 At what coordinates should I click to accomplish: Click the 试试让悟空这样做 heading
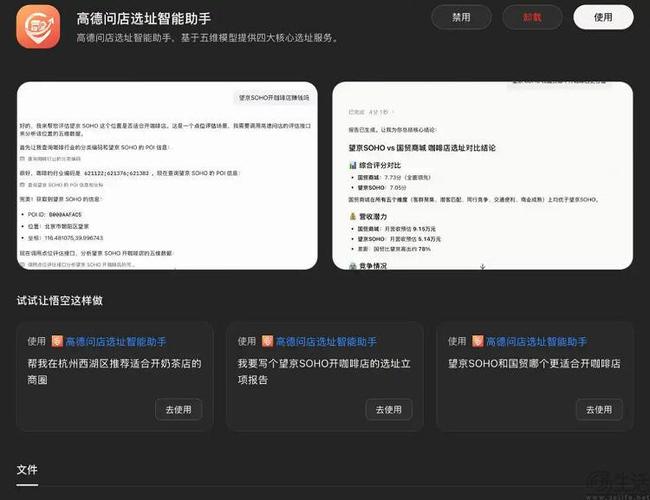[60, 301]
